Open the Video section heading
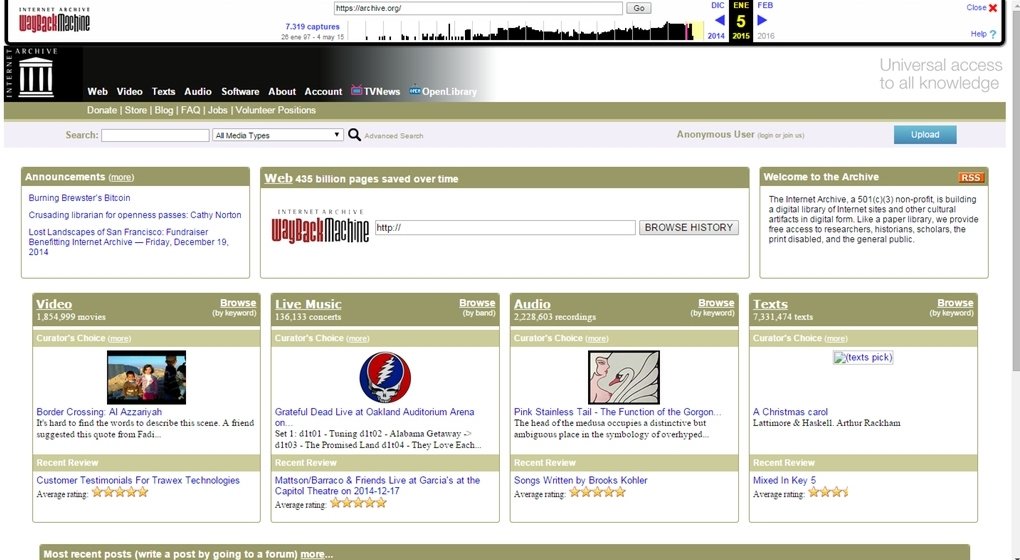The width and height of the screenshot is (1020, 560). (x=54, y=304)
